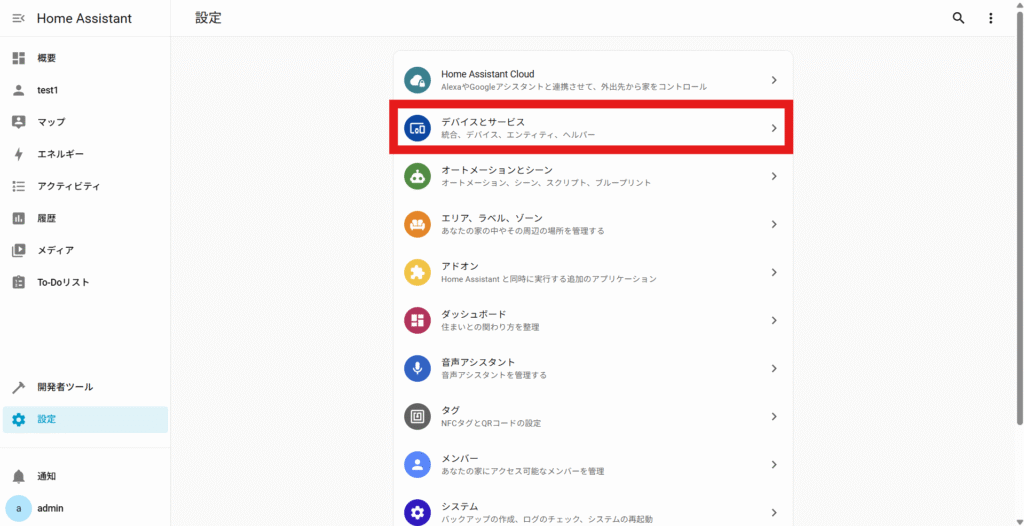
Task: Open 開発者ツール in the sidebar
Action: pos(64,387)
